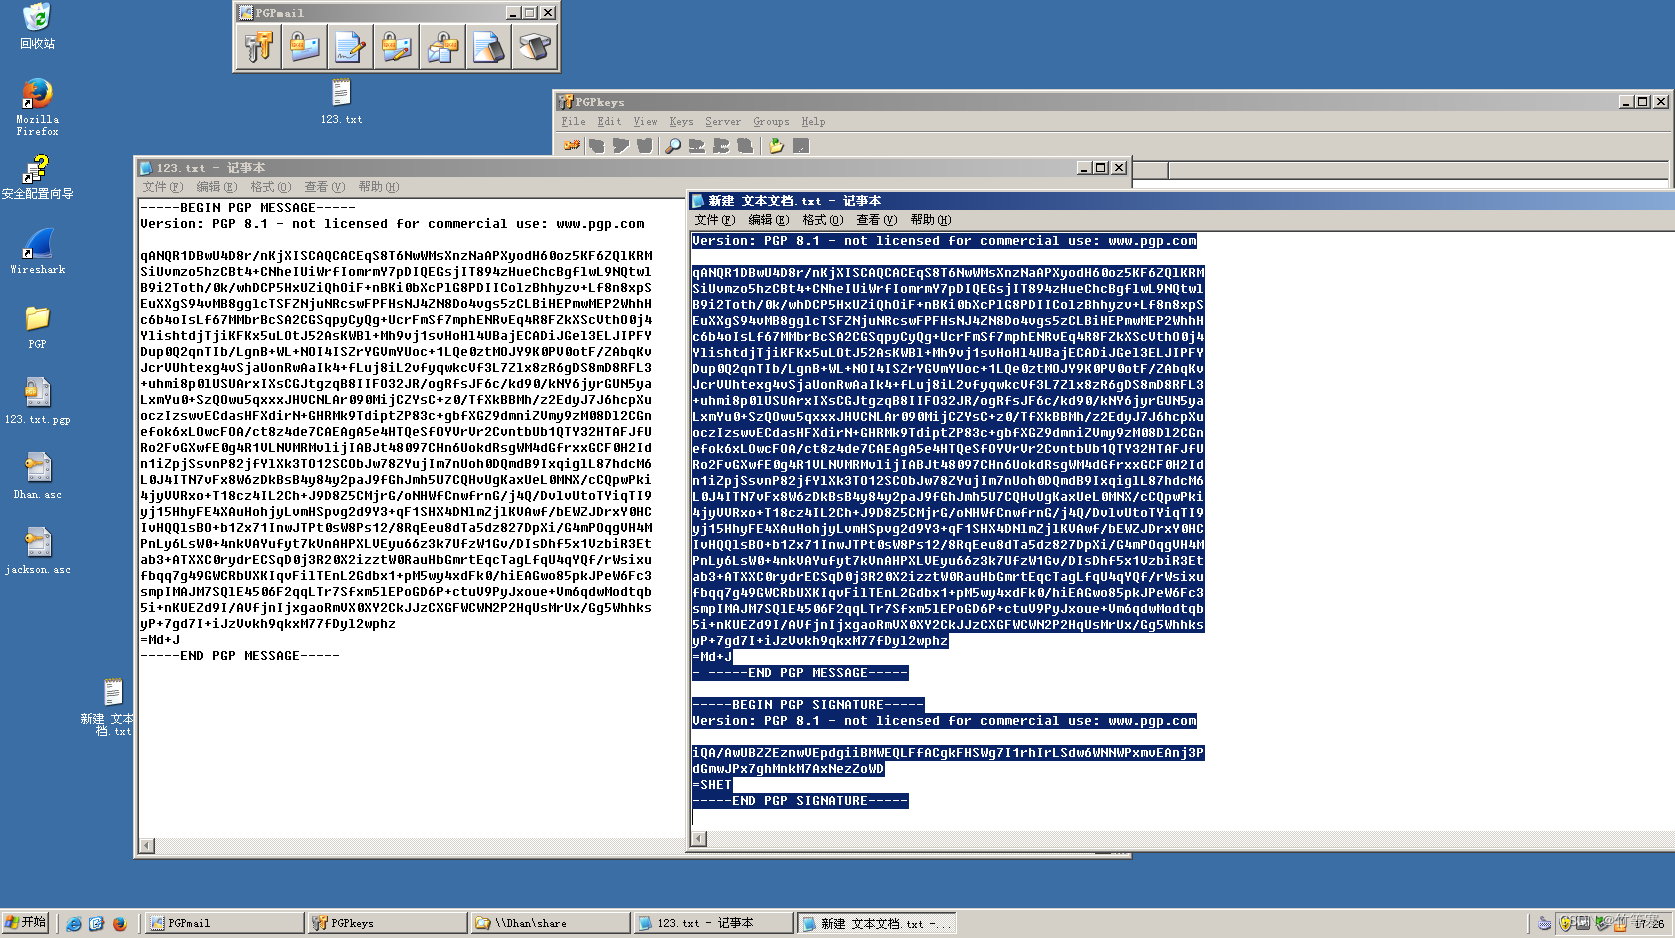Open 编辑 menu in 新建 文本文档 Notepad
Viewport: 1675px width, 938px height.
click(x=768, y=220)
